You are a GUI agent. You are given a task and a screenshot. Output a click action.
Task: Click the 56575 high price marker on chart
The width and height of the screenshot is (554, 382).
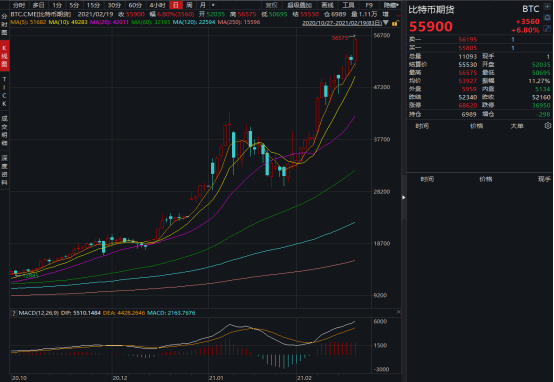[340, 38]
